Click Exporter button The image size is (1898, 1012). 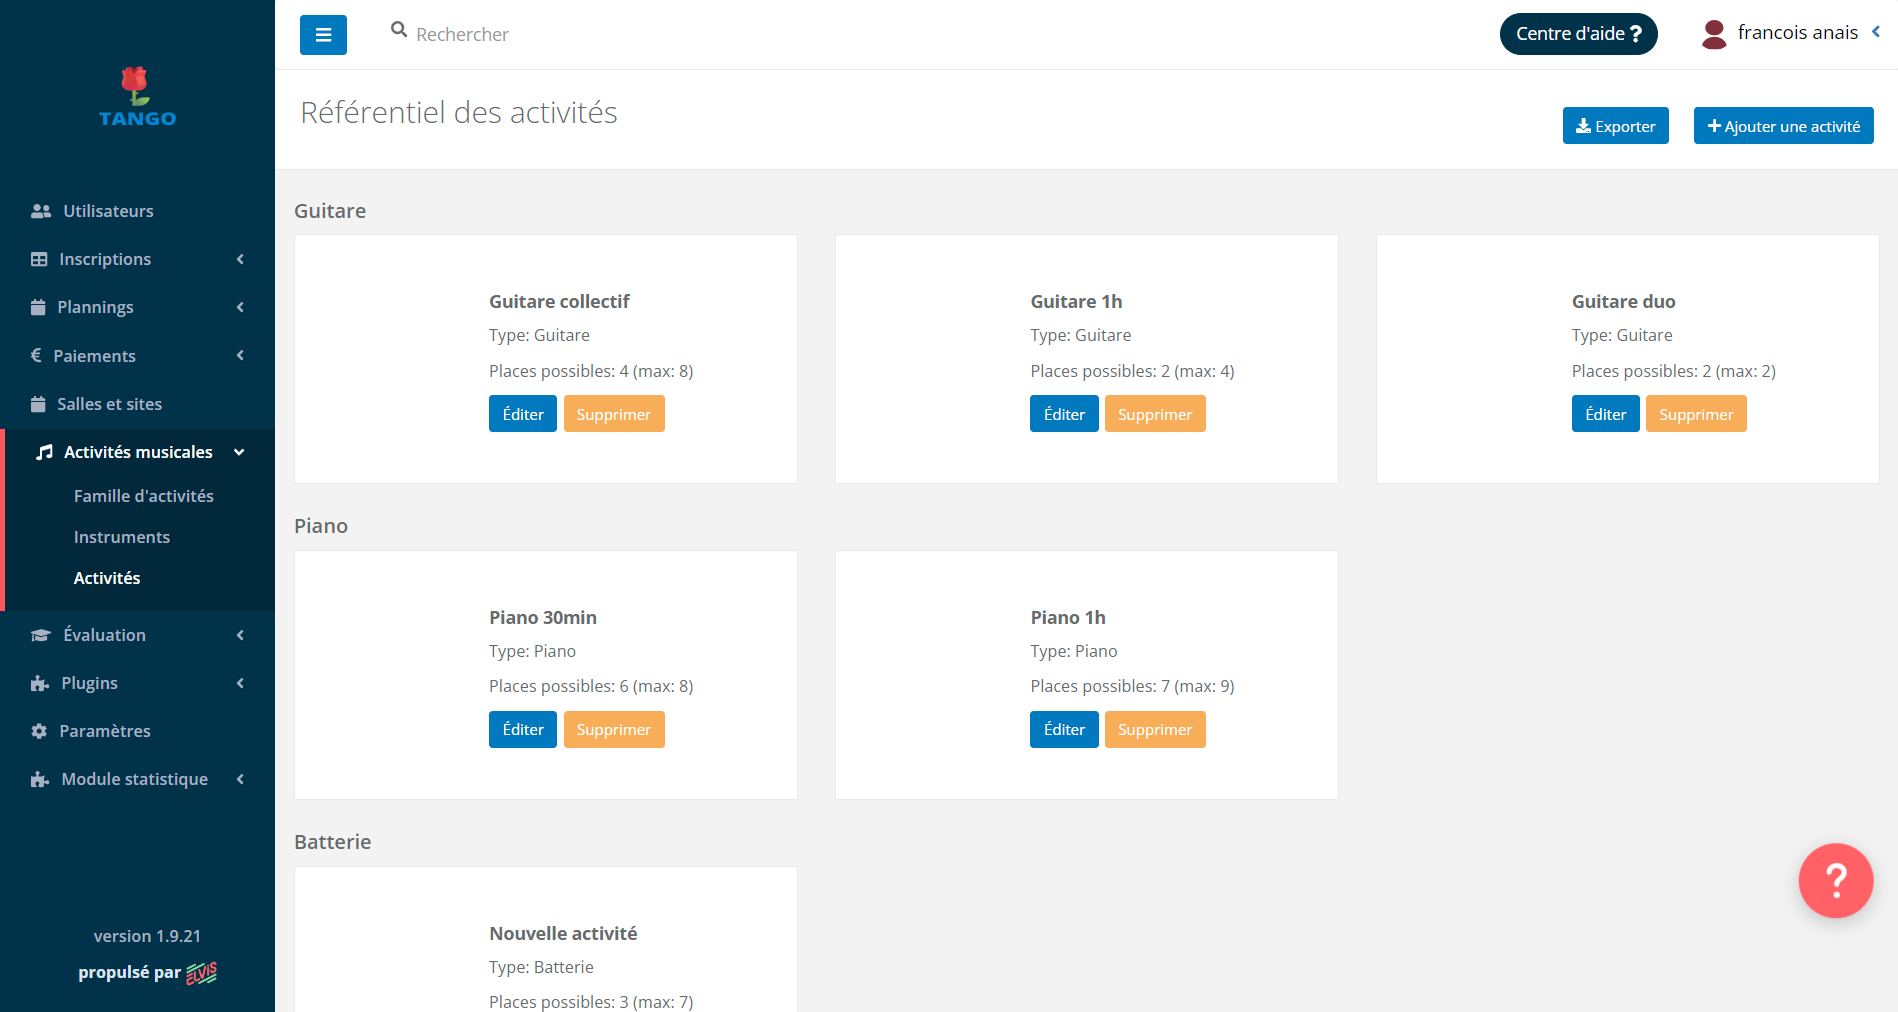1616,126
